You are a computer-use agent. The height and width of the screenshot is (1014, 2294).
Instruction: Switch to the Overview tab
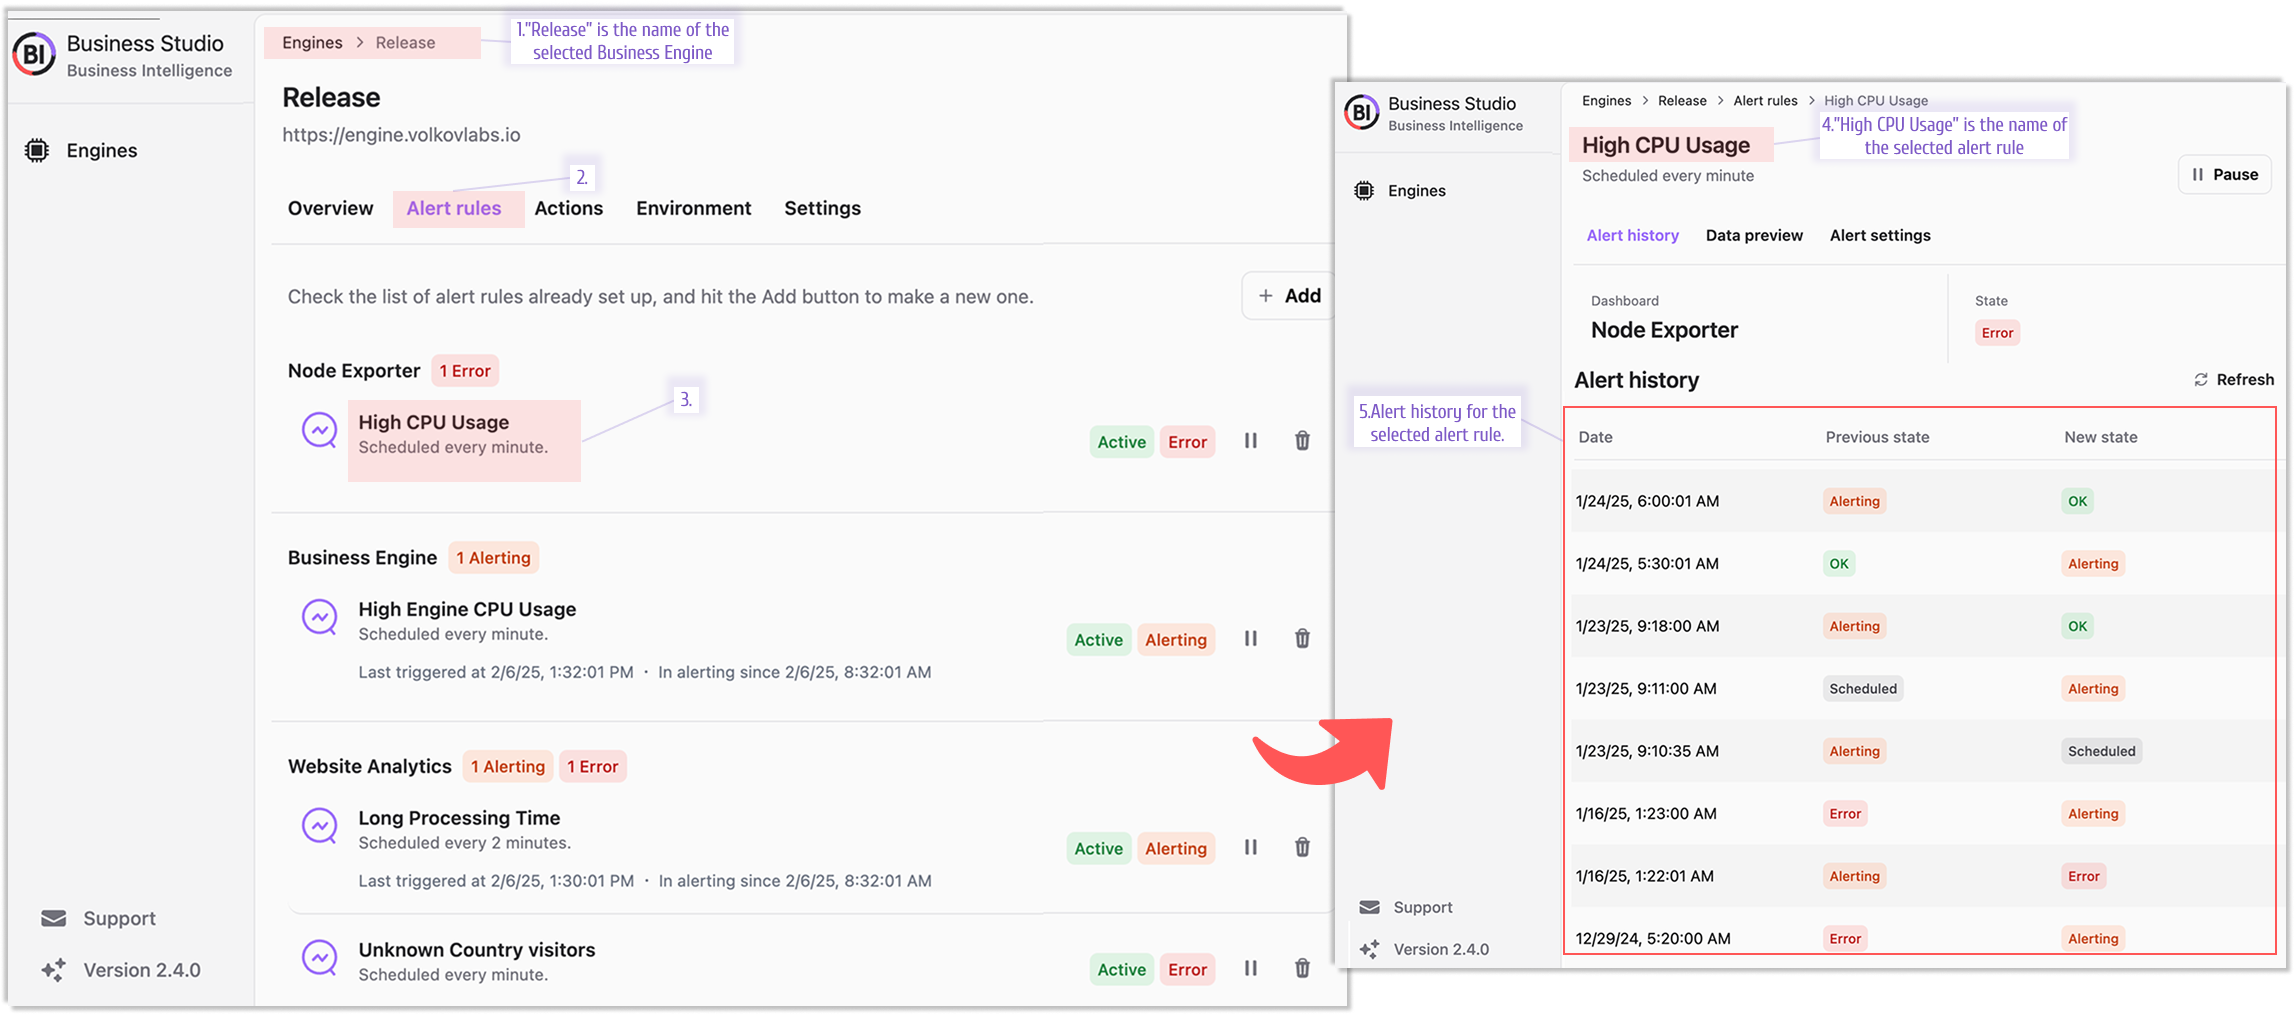click(x=331, y=208)
